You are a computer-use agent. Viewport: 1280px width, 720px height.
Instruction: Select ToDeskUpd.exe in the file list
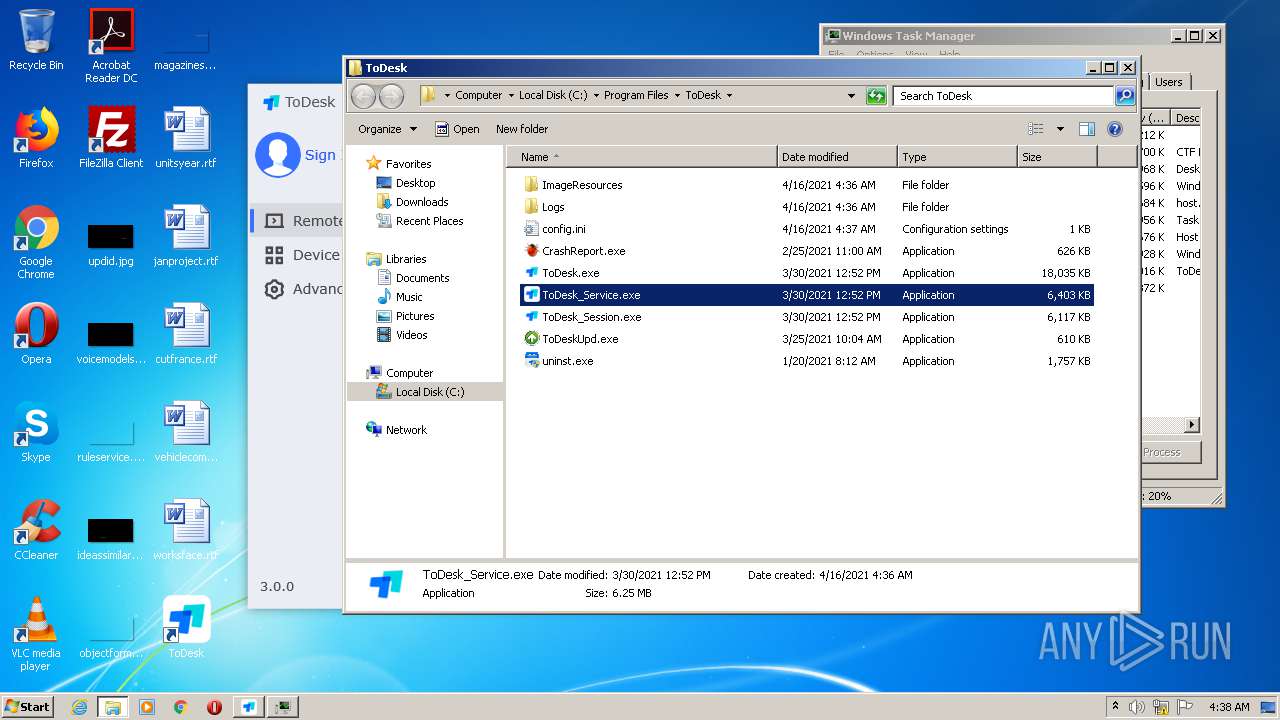[x=580, y=339]
